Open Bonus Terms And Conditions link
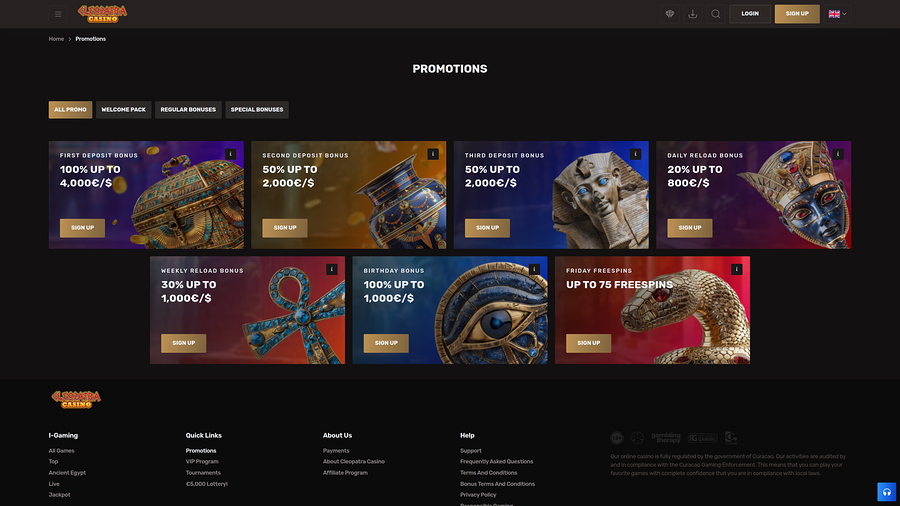This screenshot has height=506, width=900. pyautogui.click(x=497, y=484)
